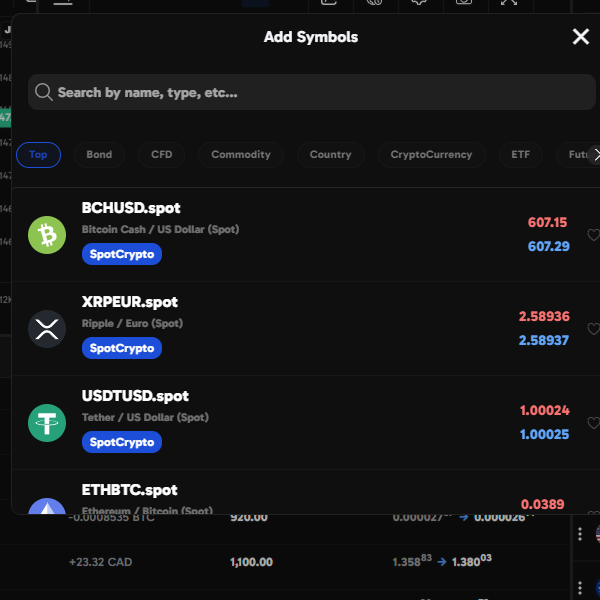Image resolution: width=600 pixels, height=600 pixels.
Task: Switch to the CryptoCurrency category
Action: (x=431, y=155)
